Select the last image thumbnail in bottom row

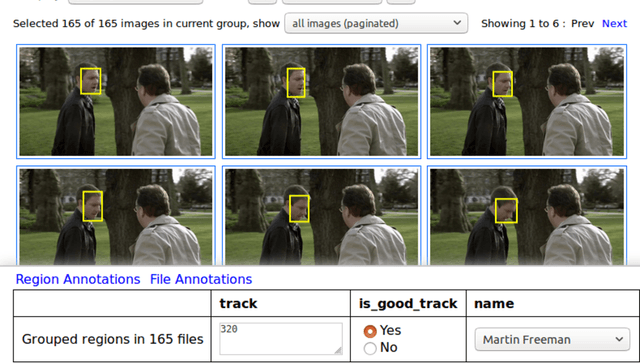click(x=527, y=216)
